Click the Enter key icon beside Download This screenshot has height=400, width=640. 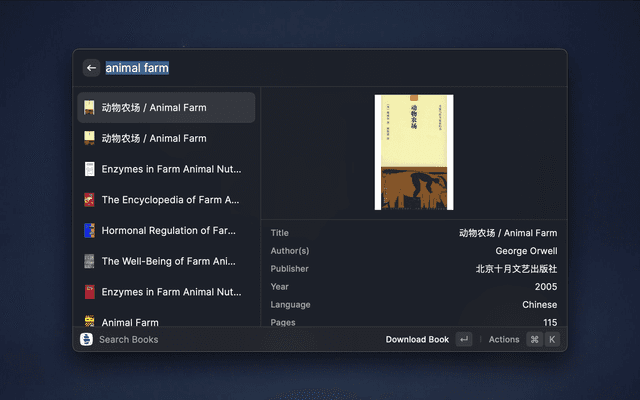point(463,339)
